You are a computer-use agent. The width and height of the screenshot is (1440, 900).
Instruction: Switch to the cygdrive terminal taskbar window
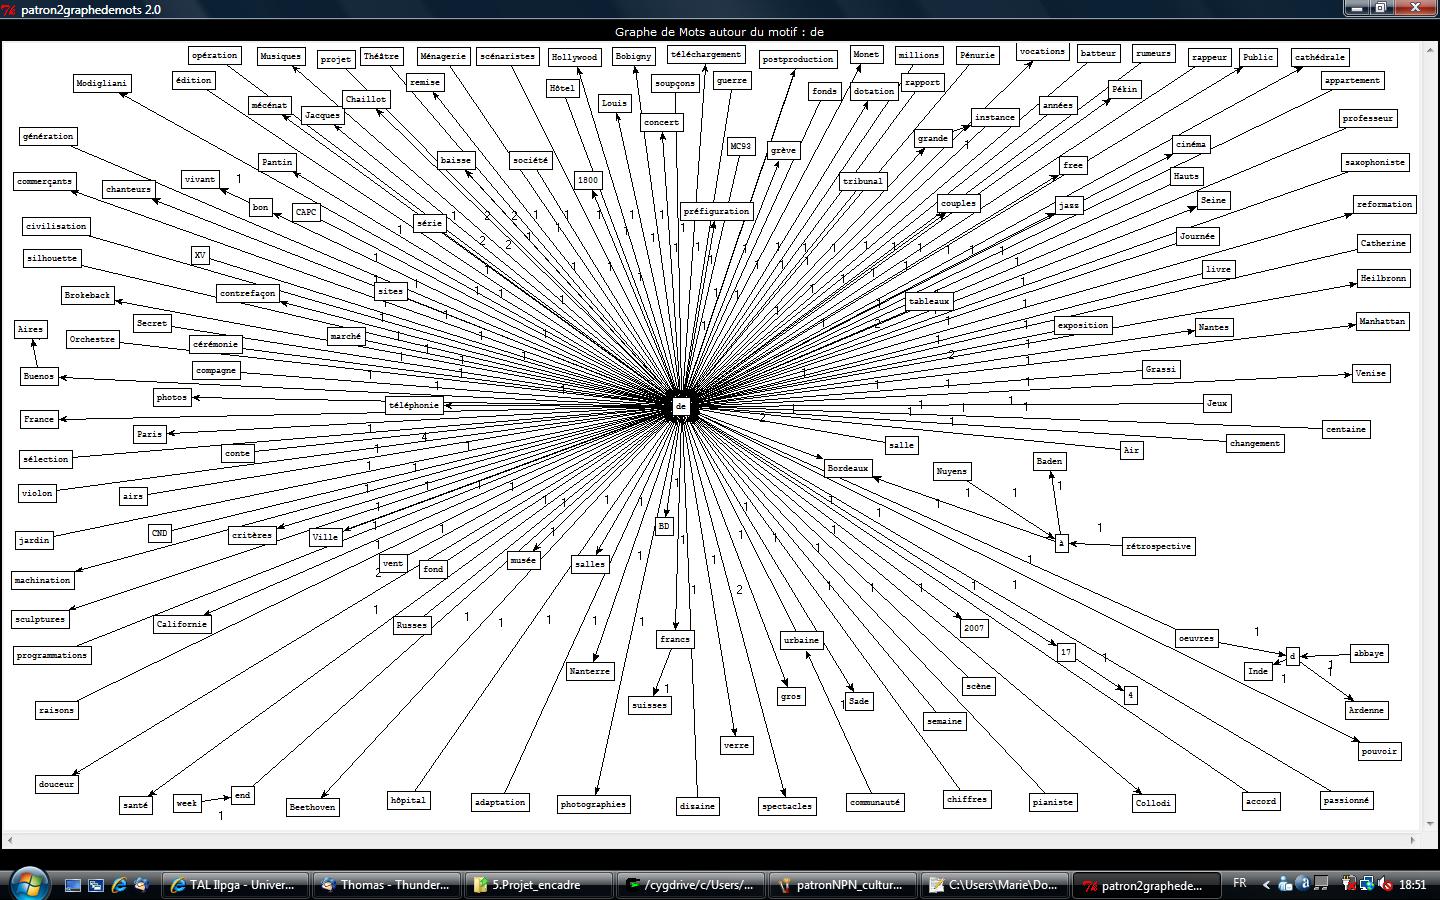coord(691,885)
